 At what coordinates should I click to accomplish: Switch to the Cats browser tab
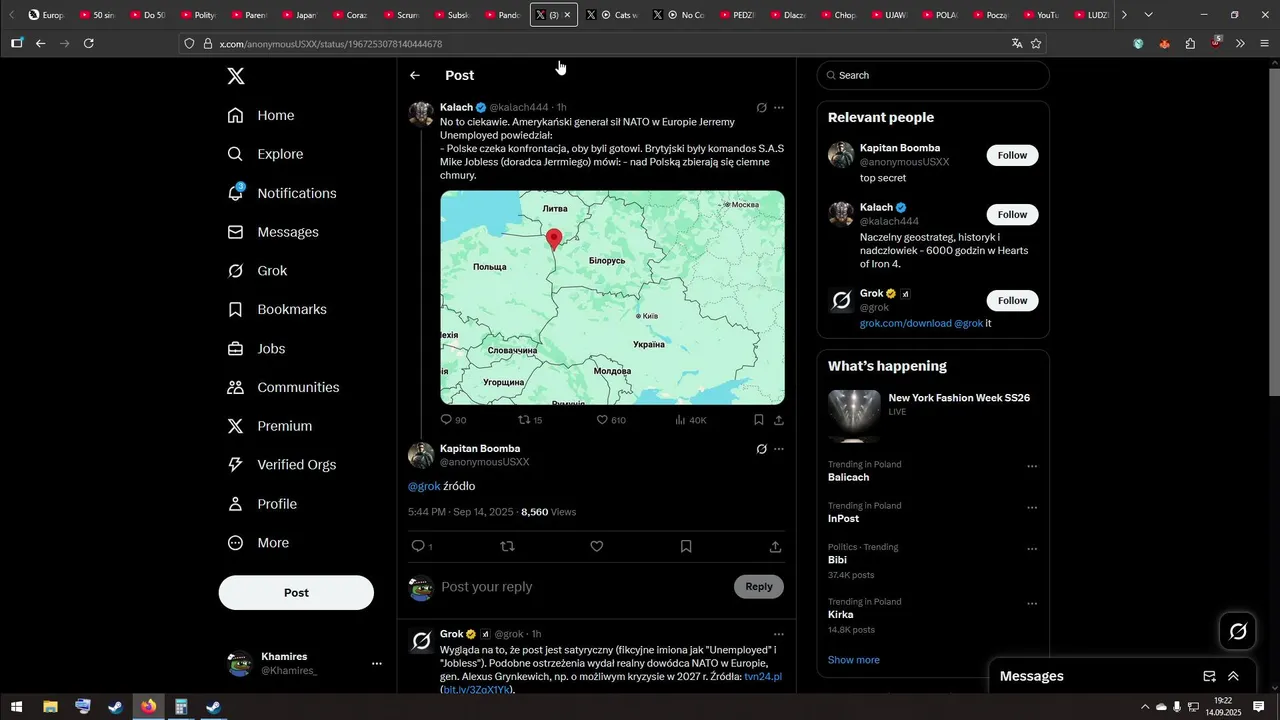click(x=613, y=15)
